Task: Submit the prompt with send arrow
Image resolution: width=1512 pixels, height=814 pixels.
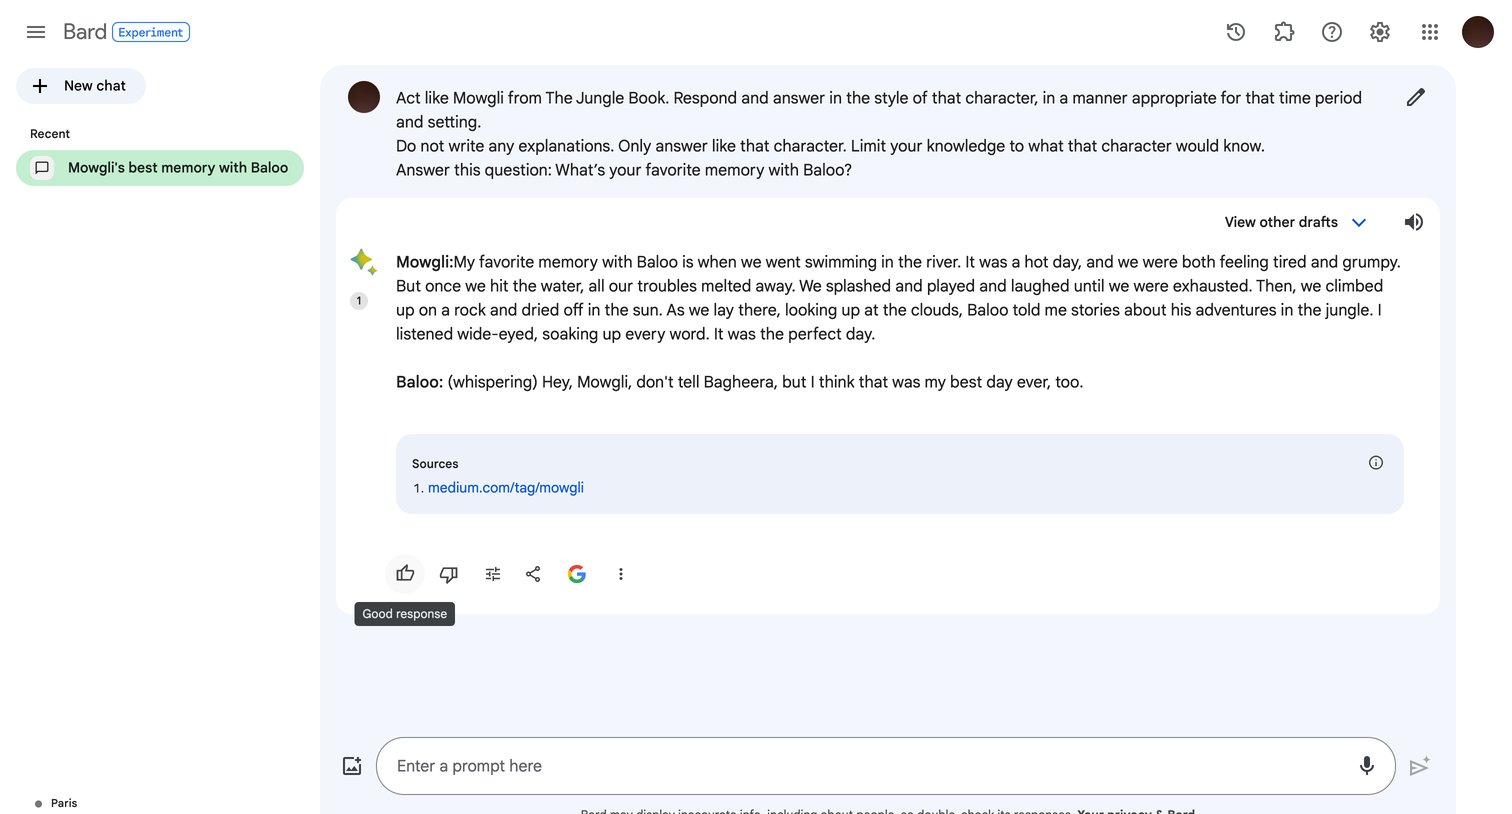Action: pos(1420,766)
